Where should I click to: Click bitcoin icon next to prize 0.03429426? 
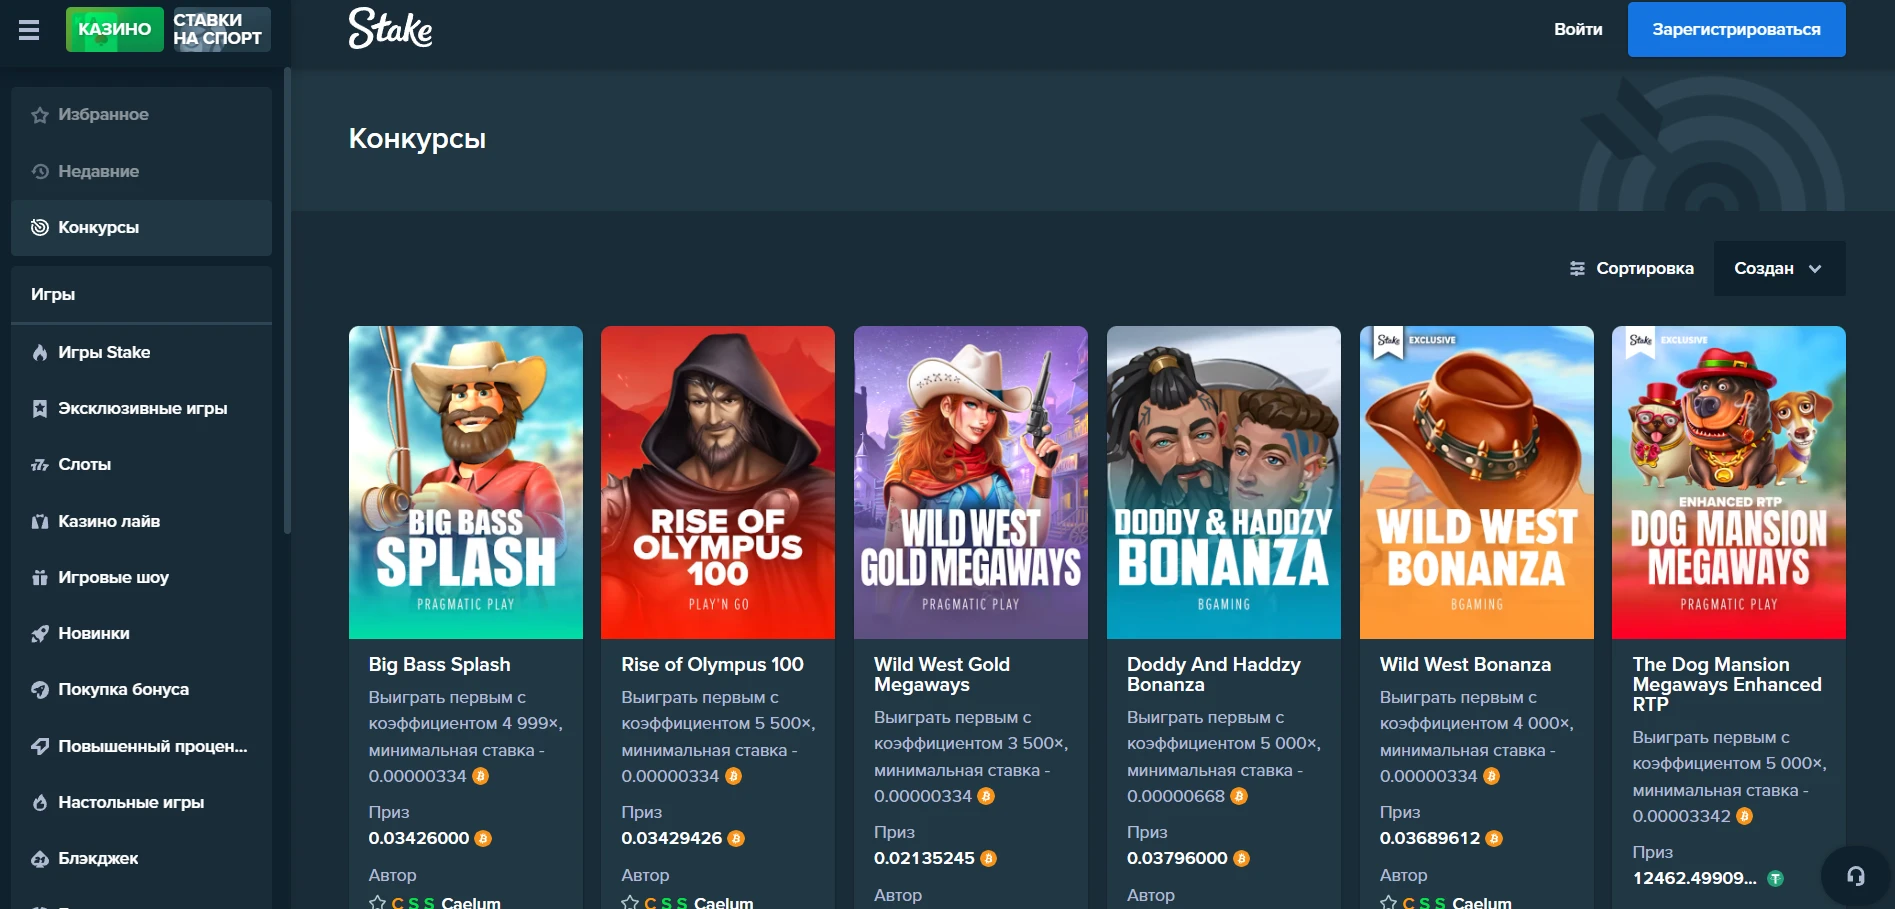click(736, 838)
